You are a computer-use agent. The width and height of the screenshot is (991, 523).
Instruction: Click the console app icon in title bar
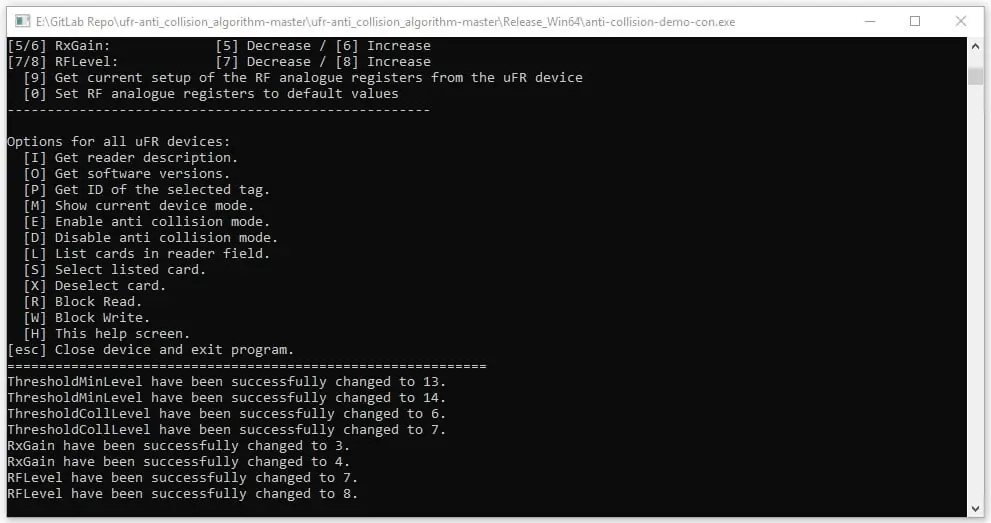pyautogui.click(x=23, y=21)
